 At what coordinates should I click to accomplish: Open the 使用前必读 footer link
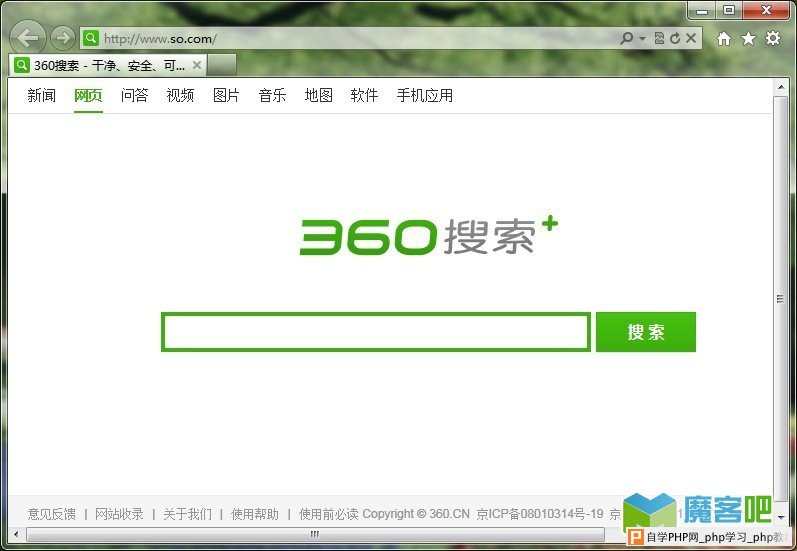pos(328,514)
